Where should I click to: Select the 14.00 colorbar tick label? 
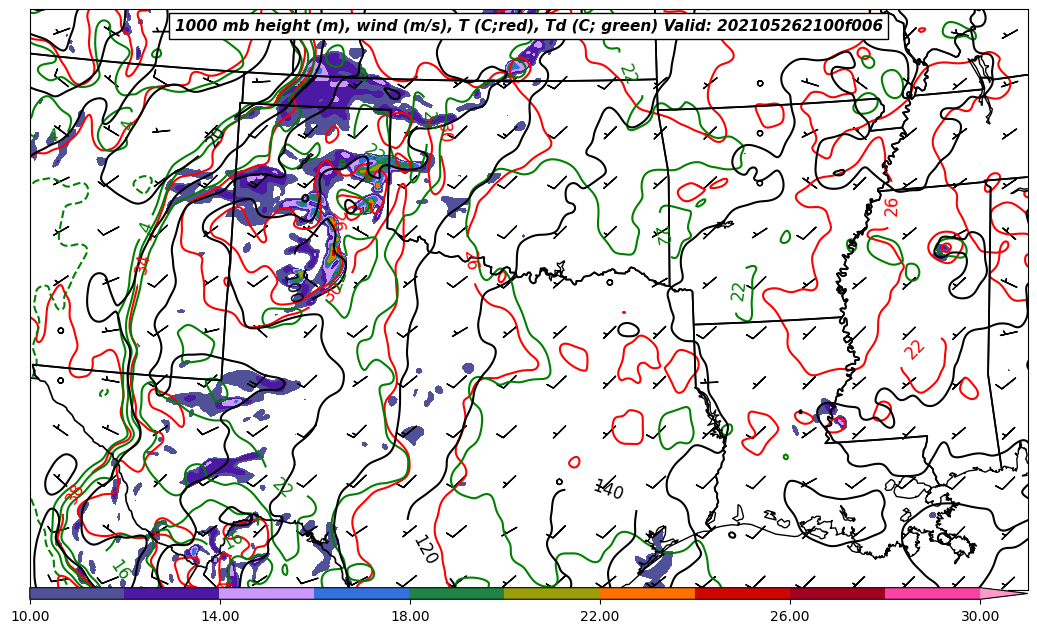coord(220,616)
